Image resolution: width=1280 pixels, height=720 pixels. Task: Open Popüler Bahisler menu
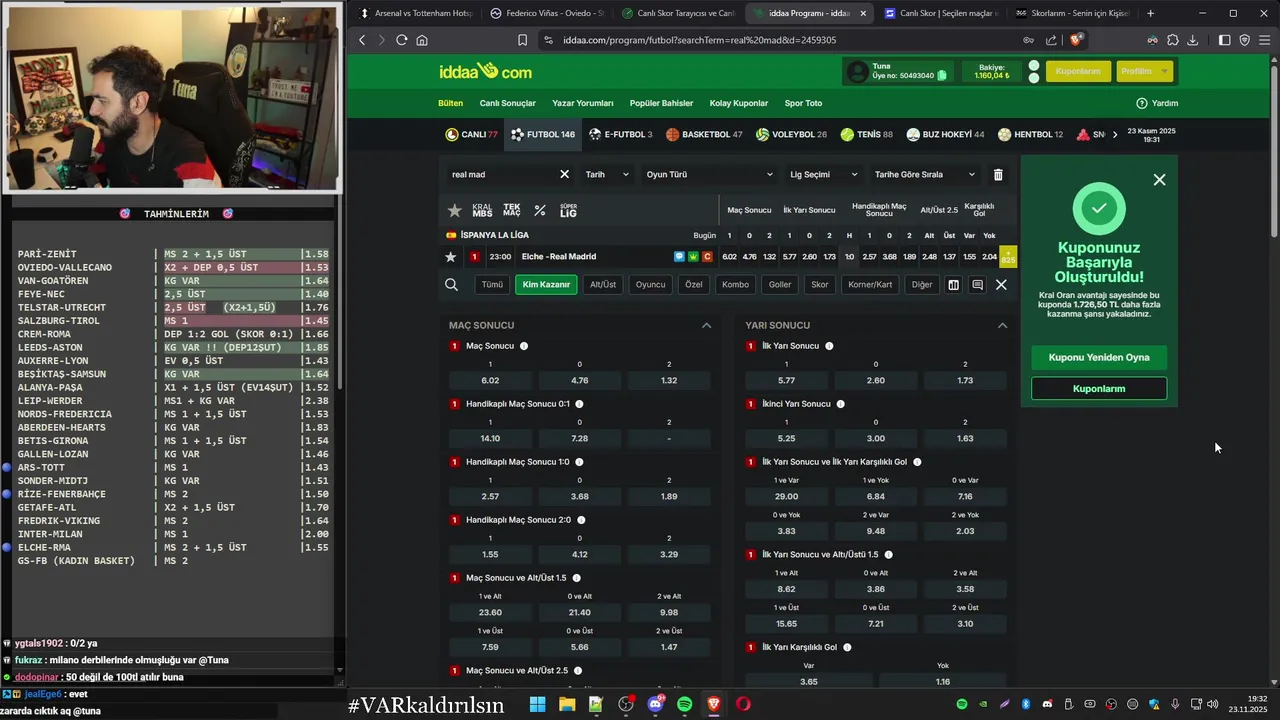pos(661,103)
